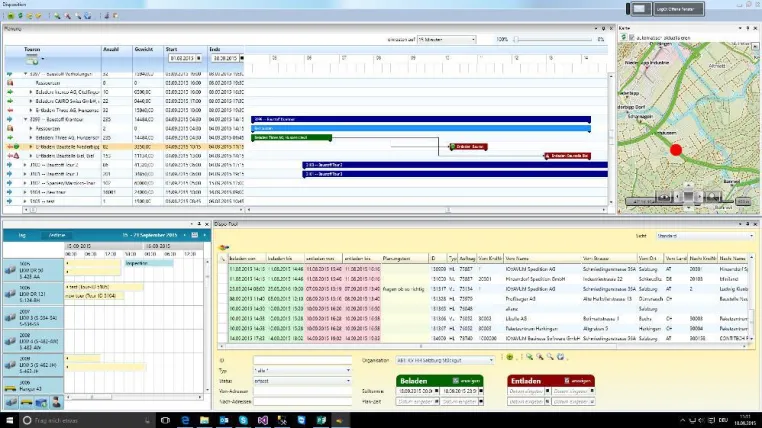This screenshot has width=762, height=428.
Task: Click the colored cubes icon above pool table
Action: click(x=224, y=248)
